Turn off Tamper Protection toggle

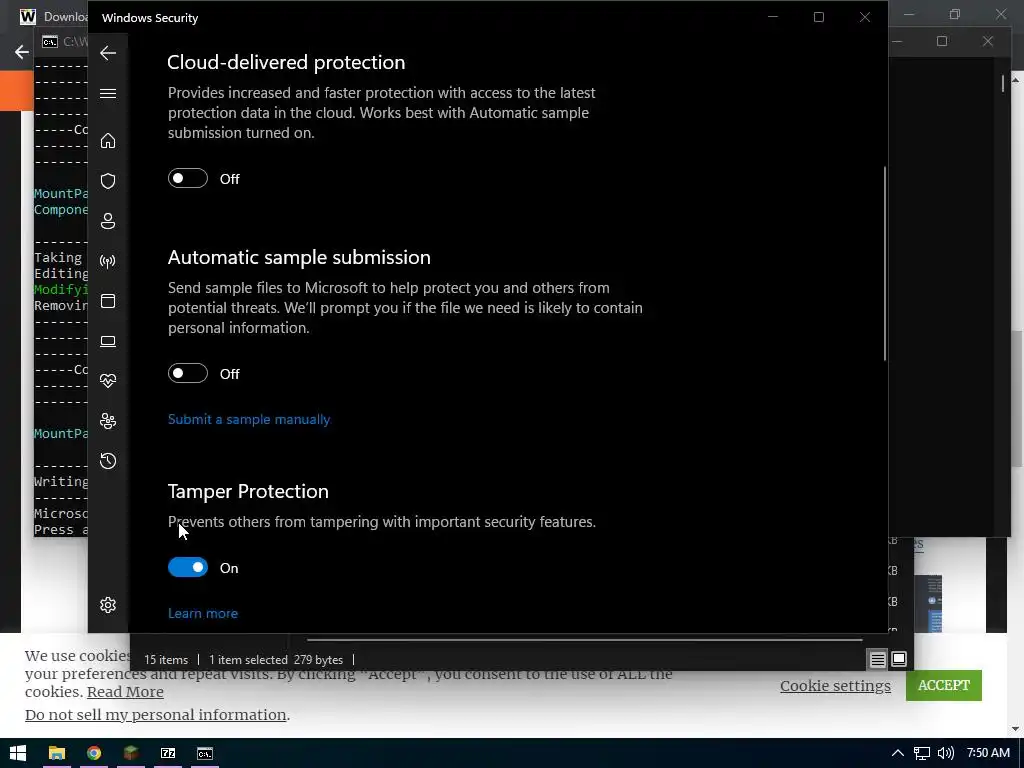pyautogui.click(x=188, y=567)
